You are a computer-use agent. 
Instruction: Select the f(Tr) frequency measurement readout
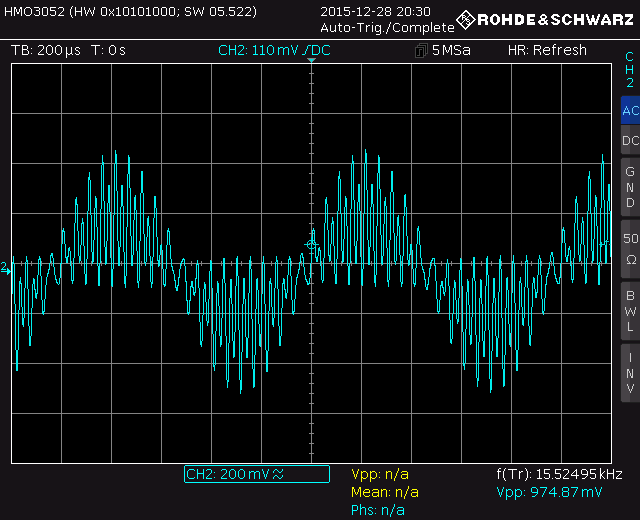[x=559, y=474]
